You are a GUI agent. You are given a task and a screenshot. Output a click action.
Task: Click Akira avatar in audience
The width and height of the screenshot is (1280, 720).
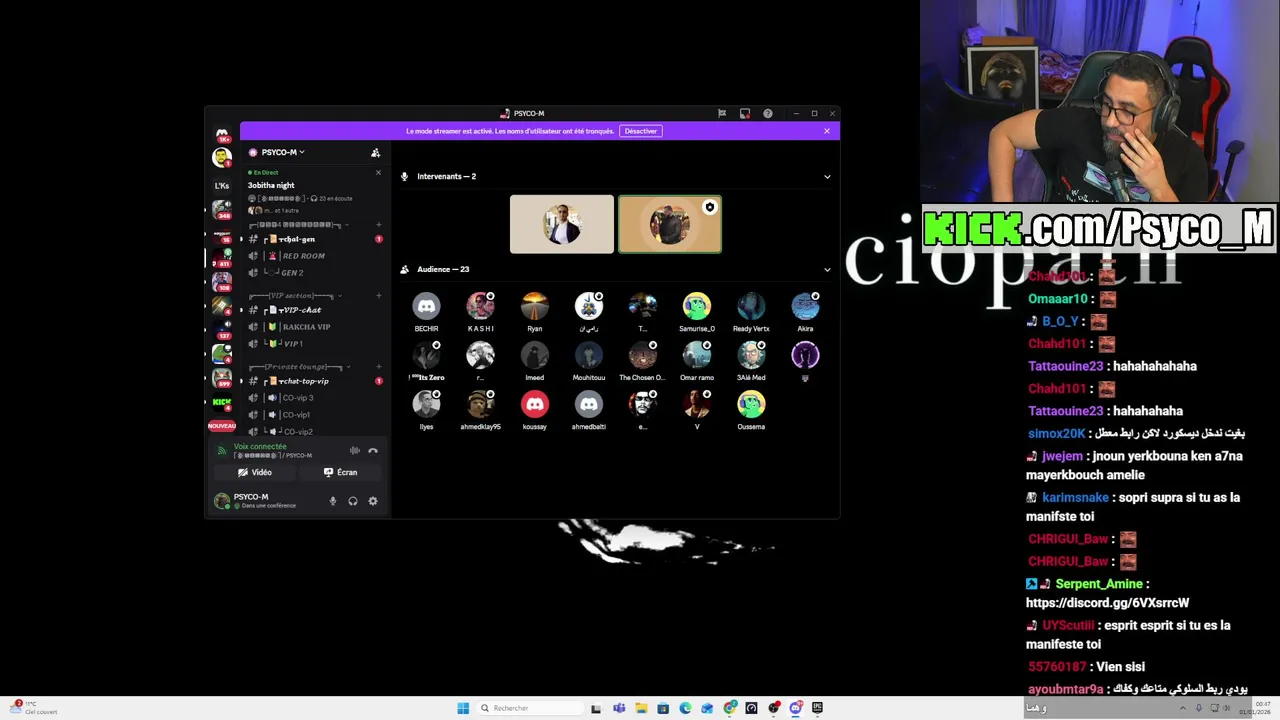click(x=805, y=306)
